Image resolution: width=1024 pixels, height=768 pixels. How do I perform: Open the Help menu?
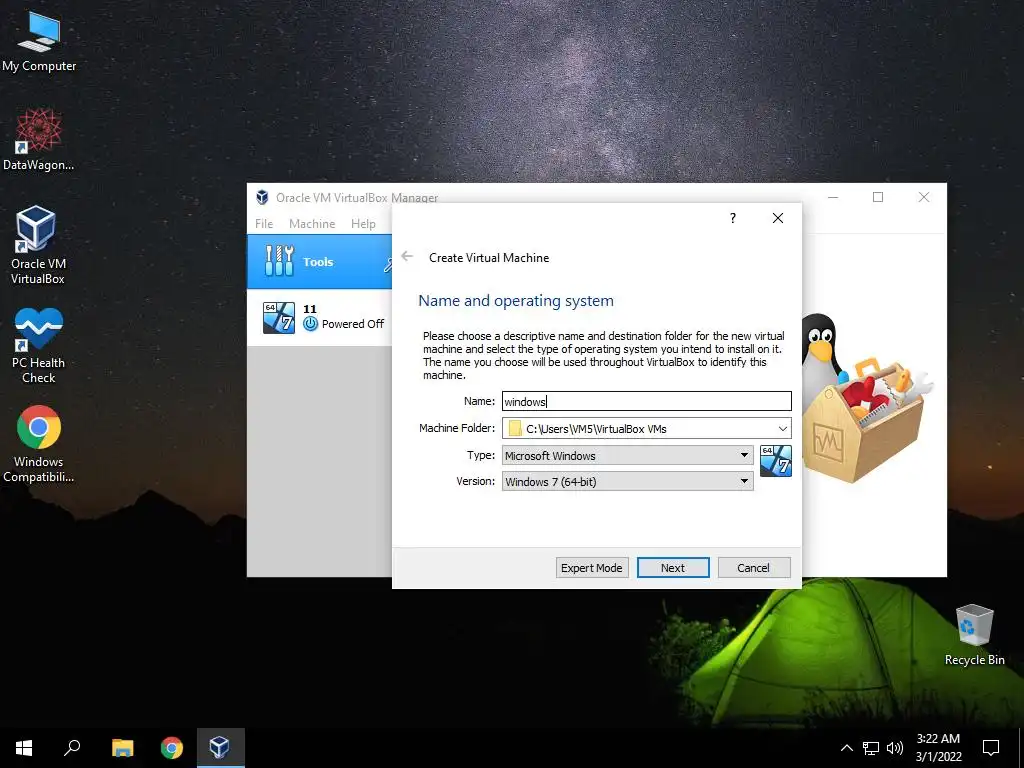click(x=363, y=223)
